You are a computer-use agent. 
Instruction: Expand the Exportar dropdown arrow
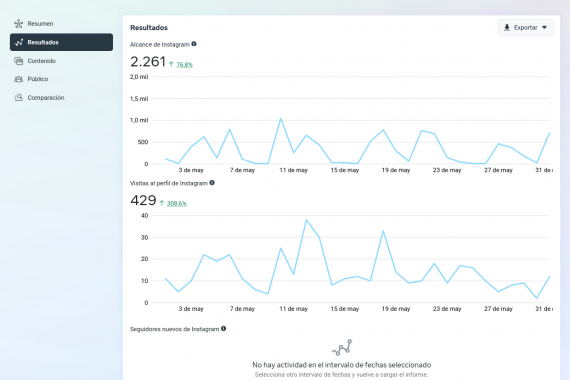(544, 28)
